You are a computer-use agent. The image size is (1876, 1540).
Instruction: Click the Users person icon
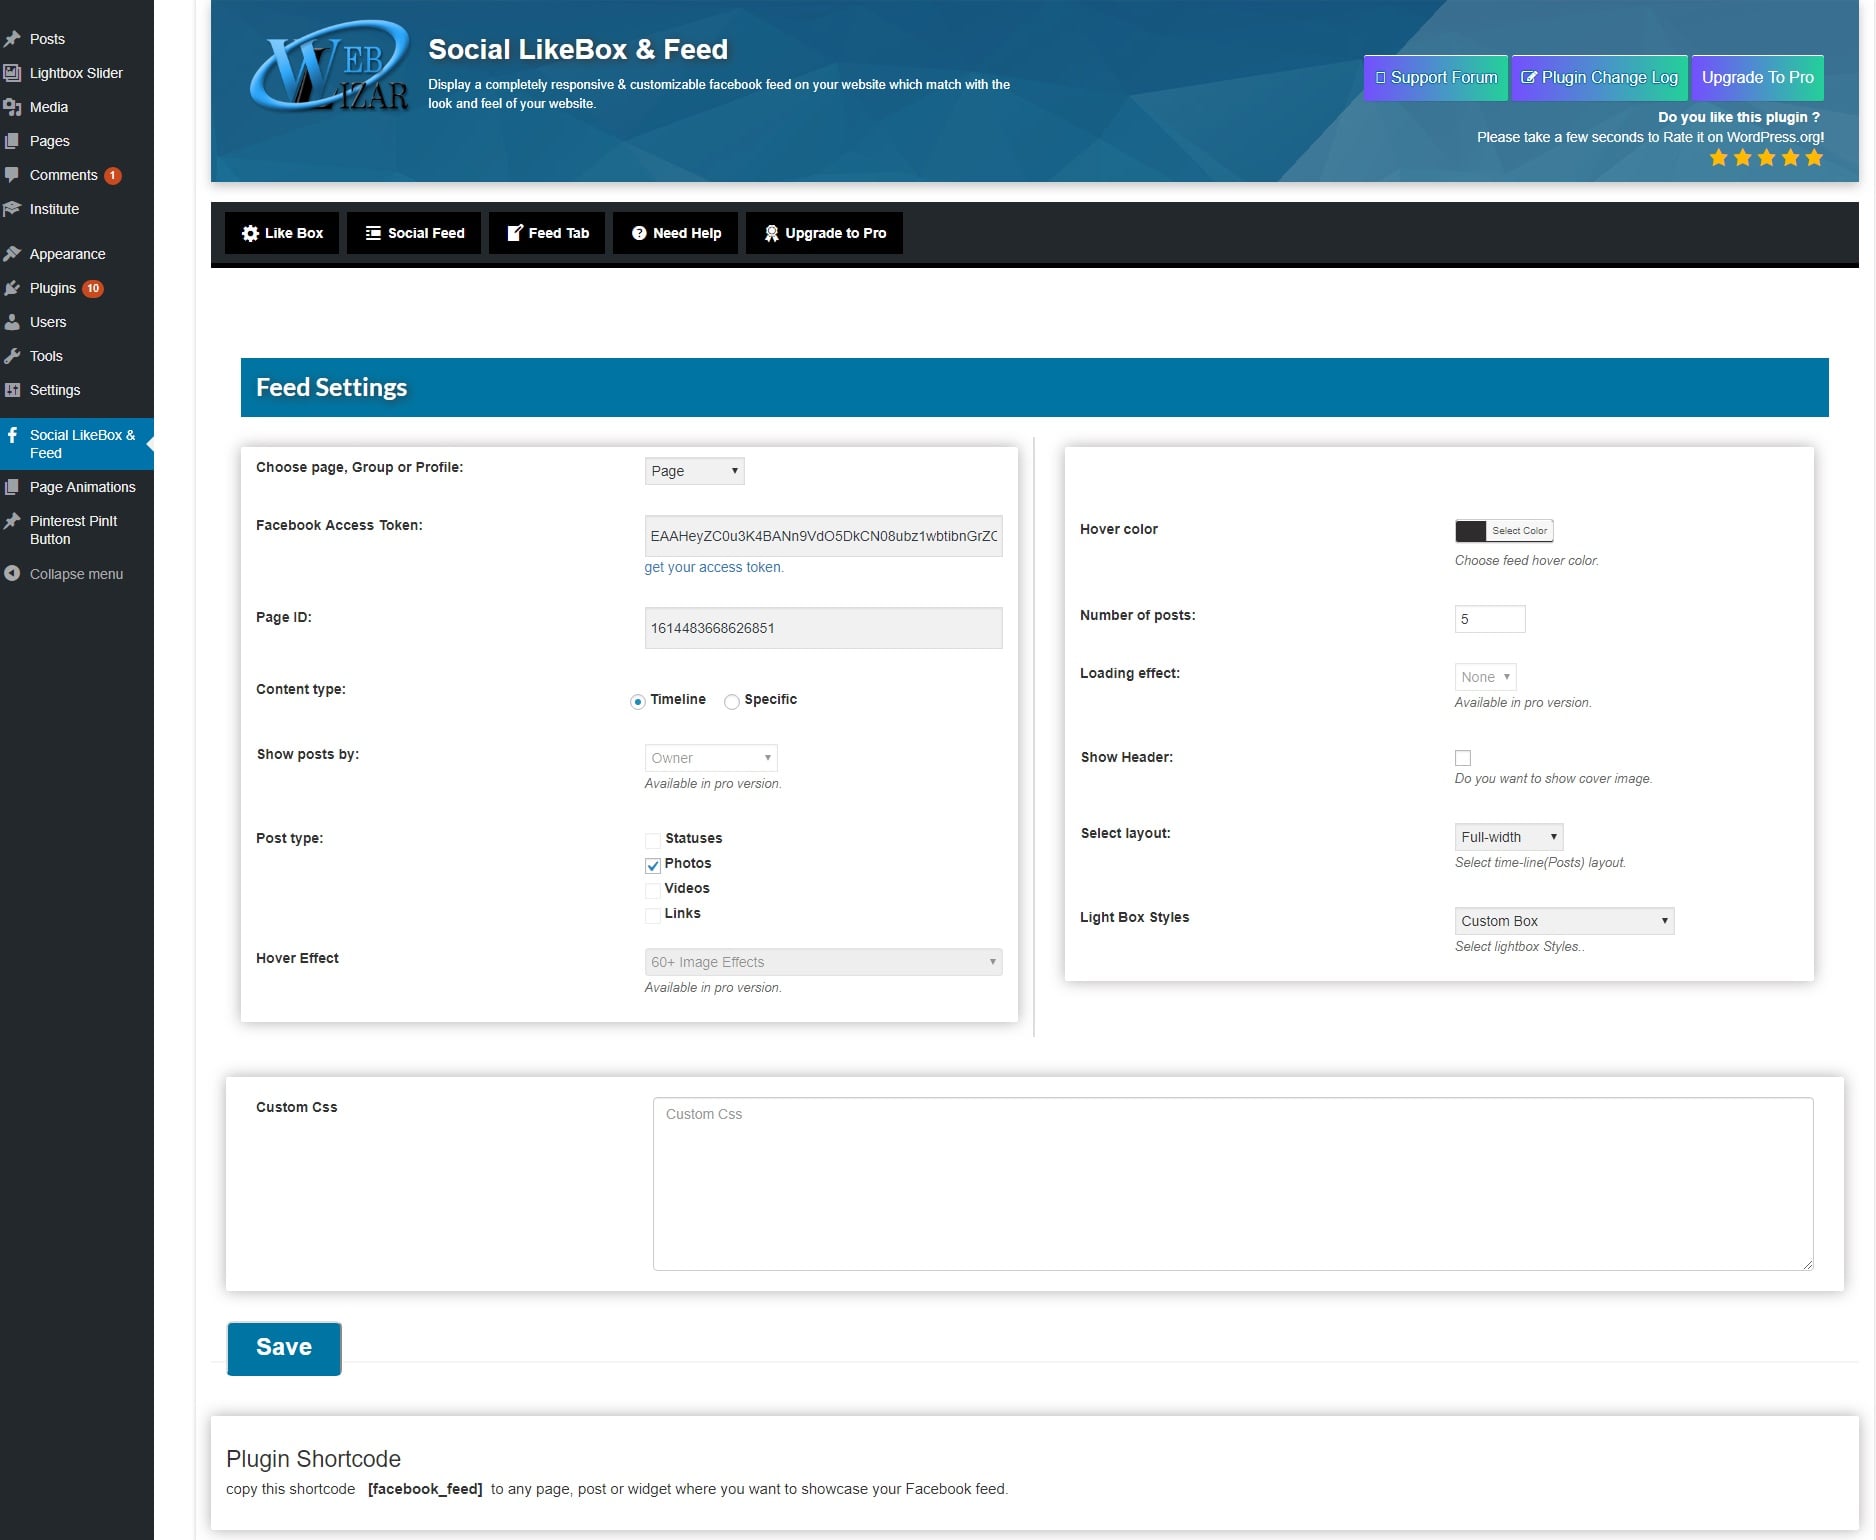[12, 322]
